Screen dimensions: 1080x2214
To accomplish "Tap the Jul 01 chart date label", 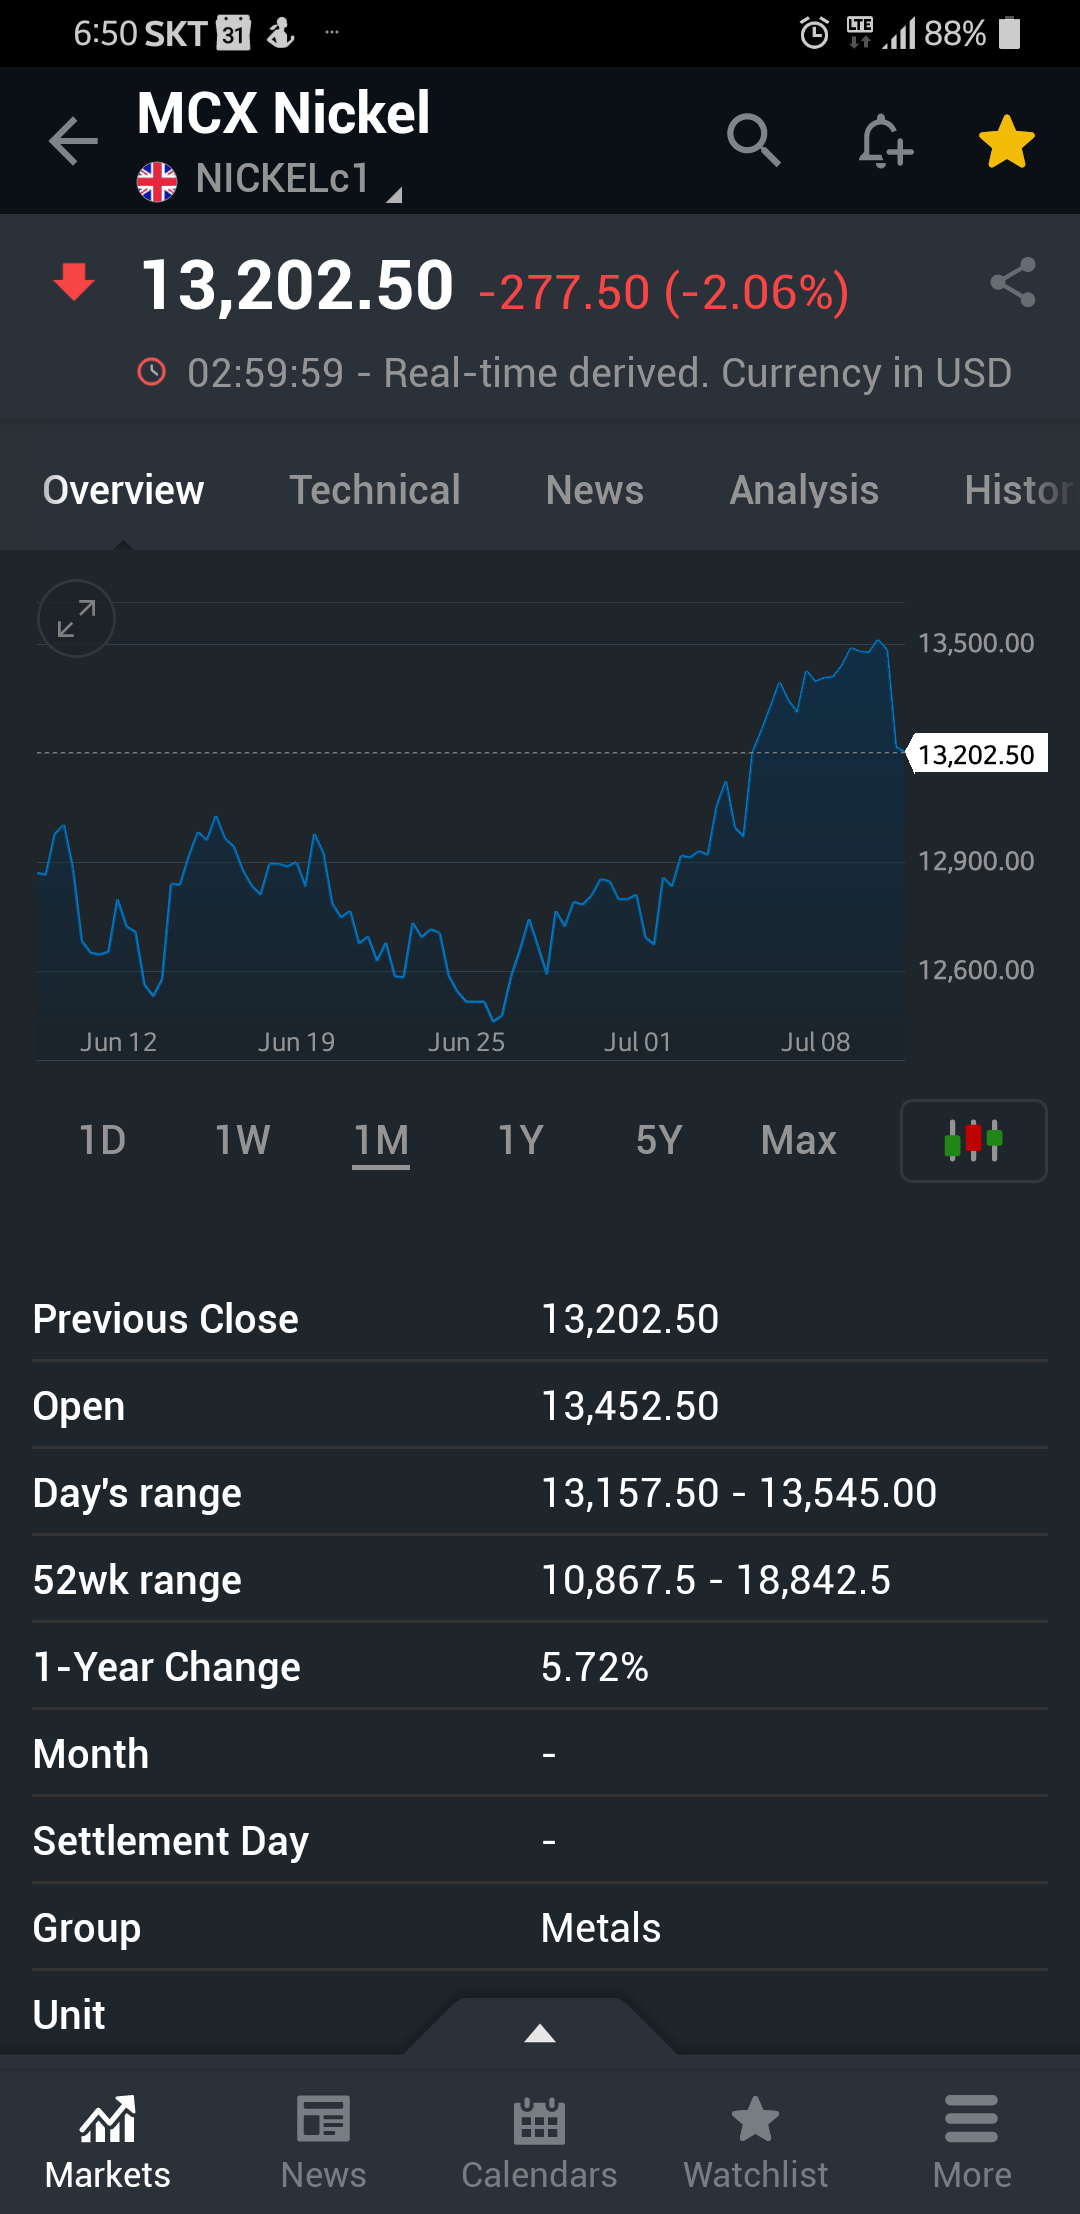I will tap(637, 1042).
